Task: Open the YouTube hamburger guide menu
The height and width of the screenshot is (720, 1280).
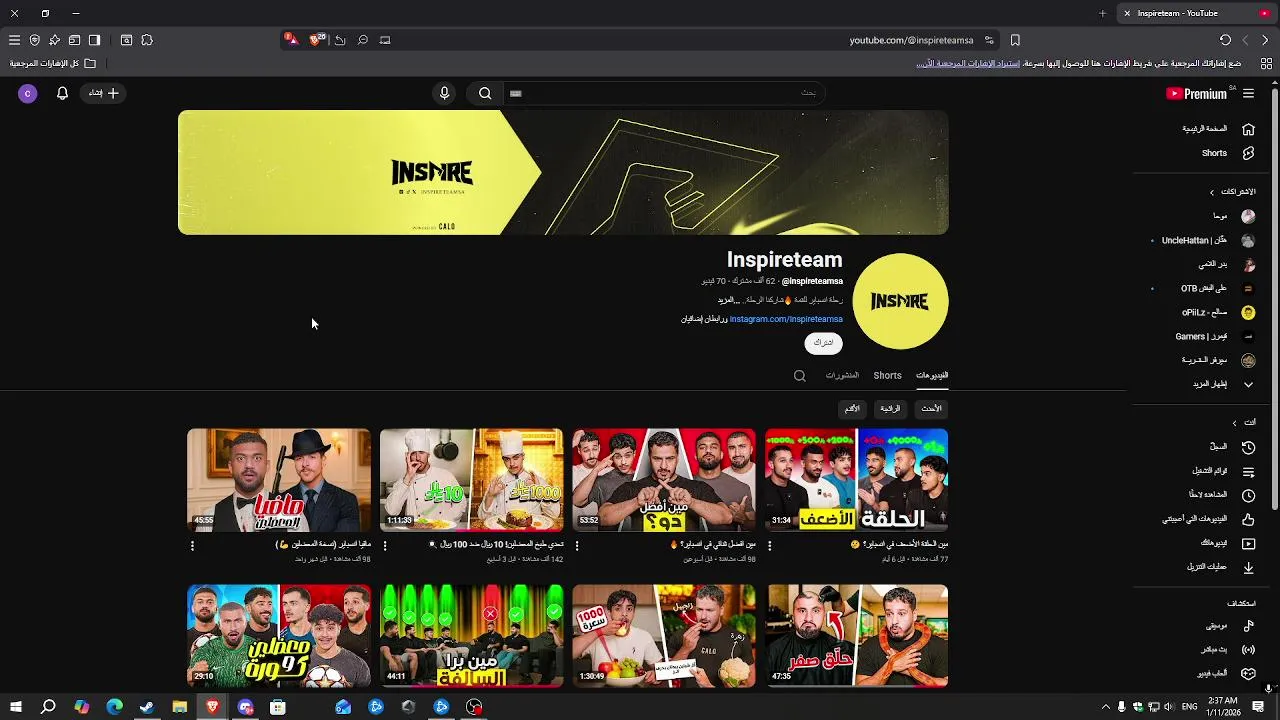Action: pos(1248,93)
